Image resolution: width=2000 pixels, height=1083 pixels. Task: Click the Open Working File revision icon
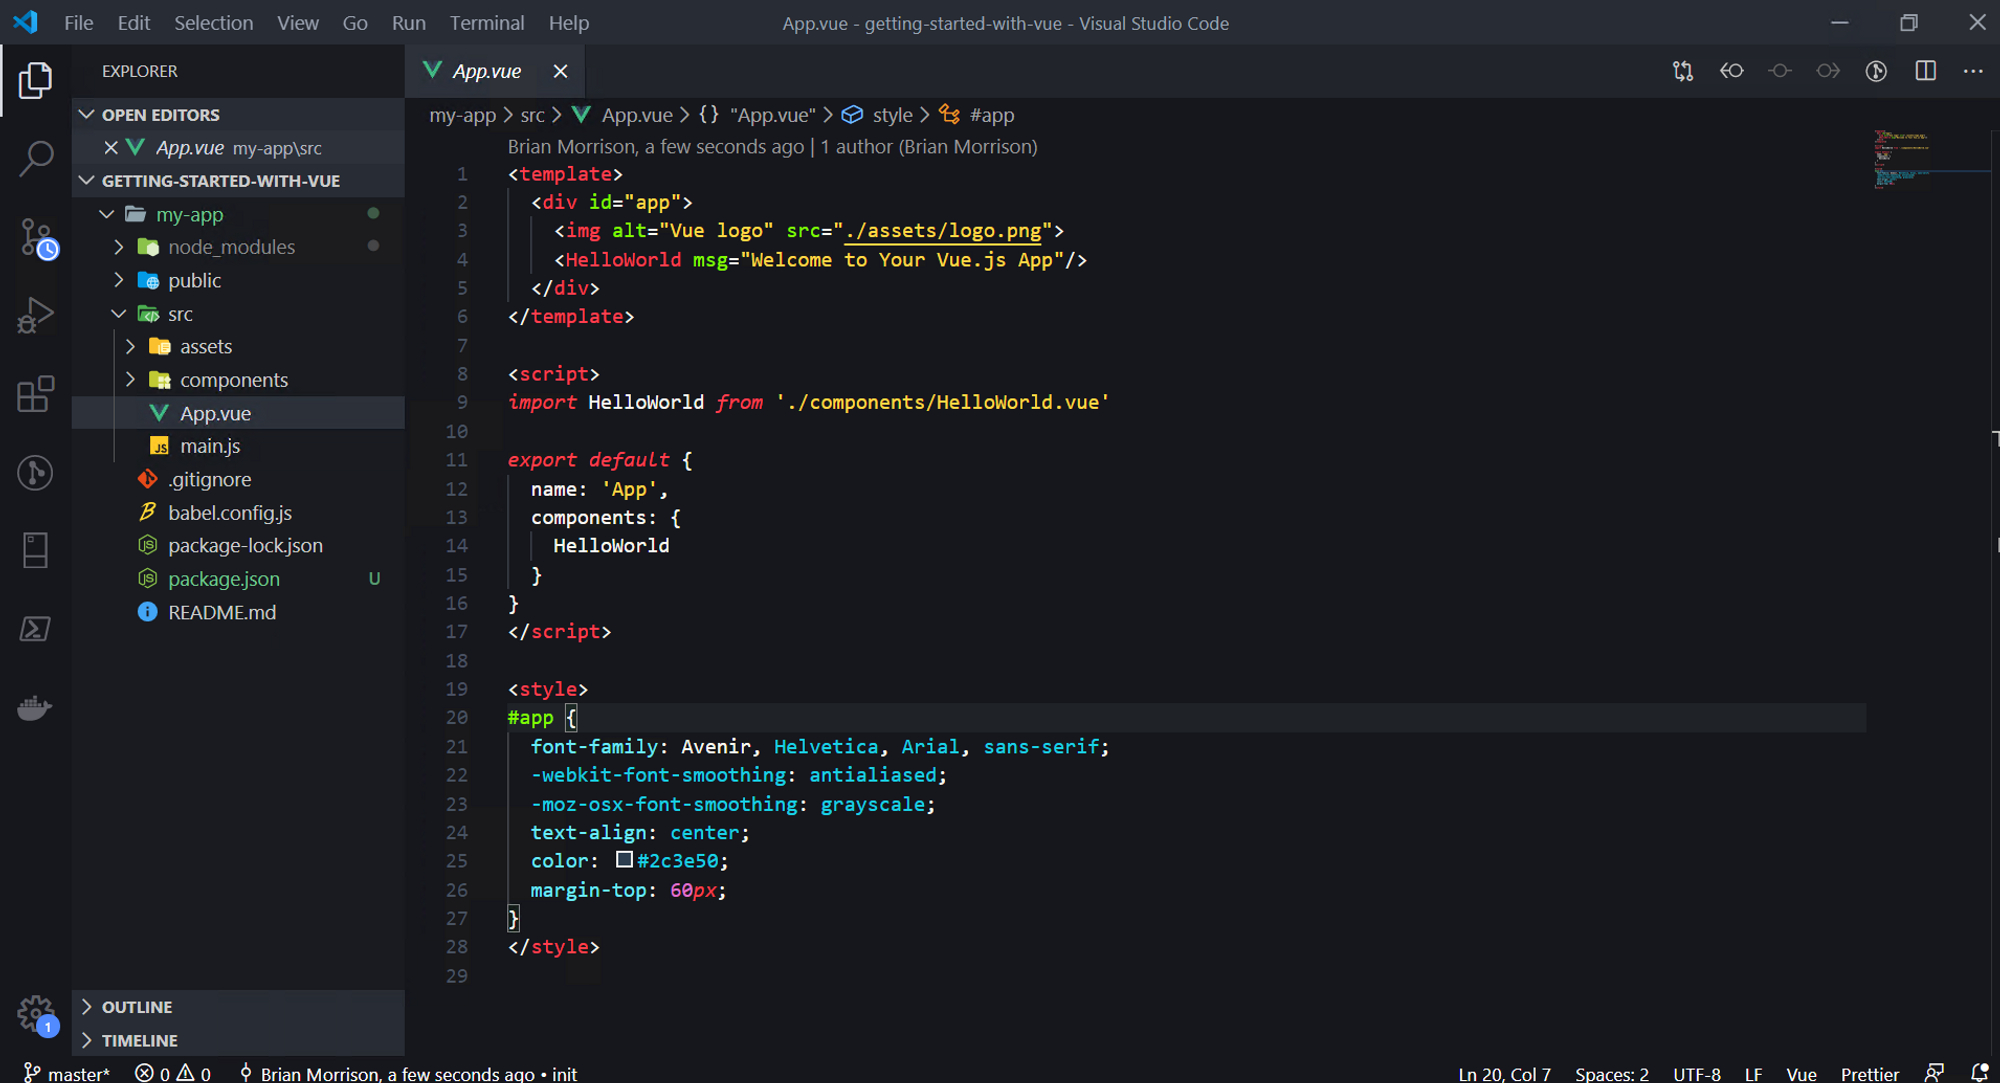1780,71
